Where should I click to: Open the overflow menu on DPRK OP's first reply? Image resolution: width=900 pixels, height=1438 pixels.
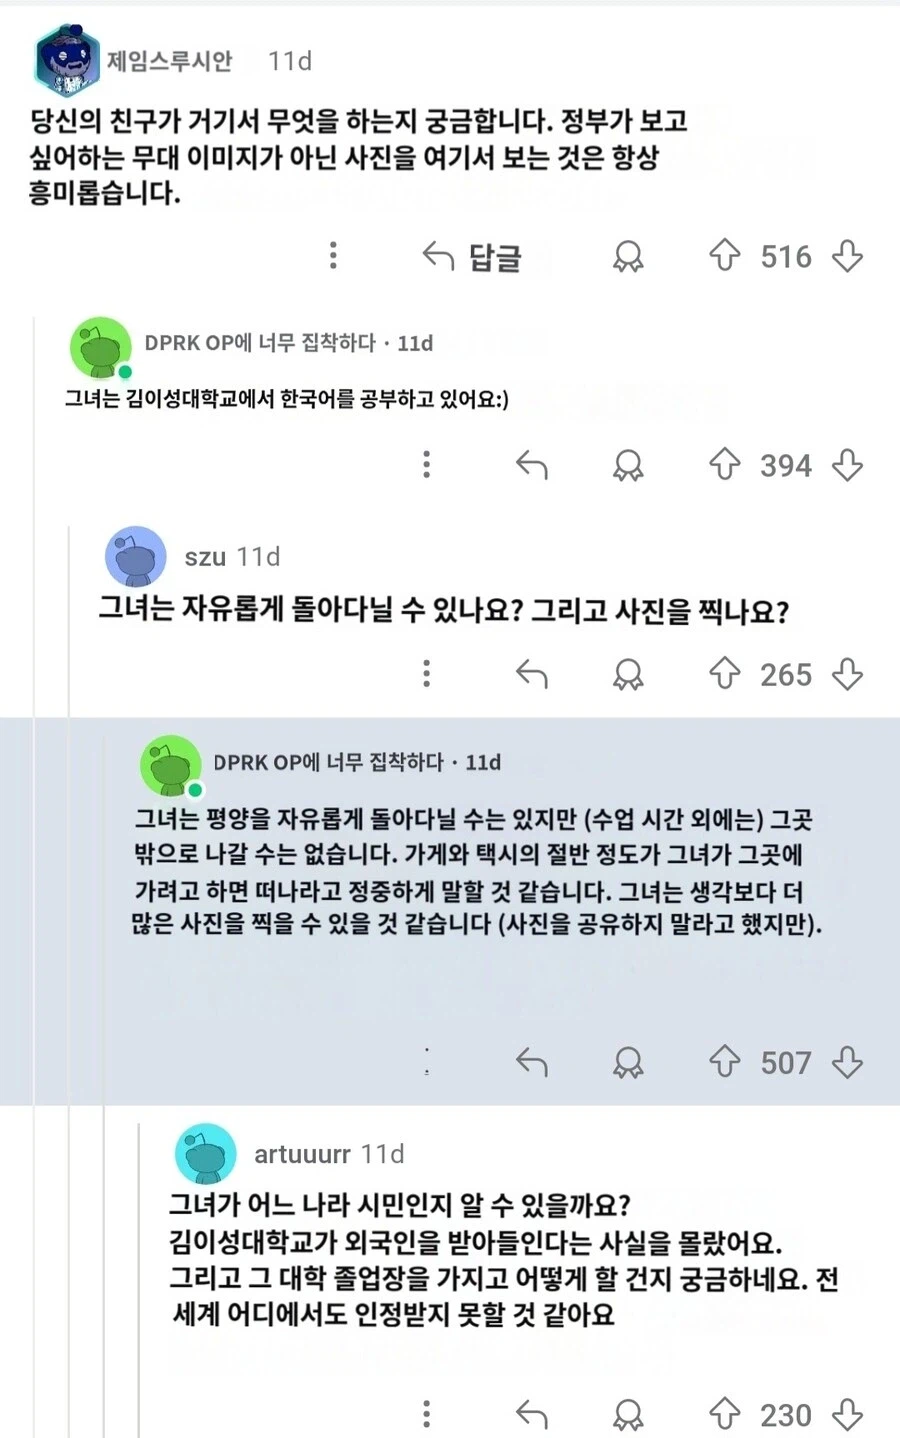(427, 465)
